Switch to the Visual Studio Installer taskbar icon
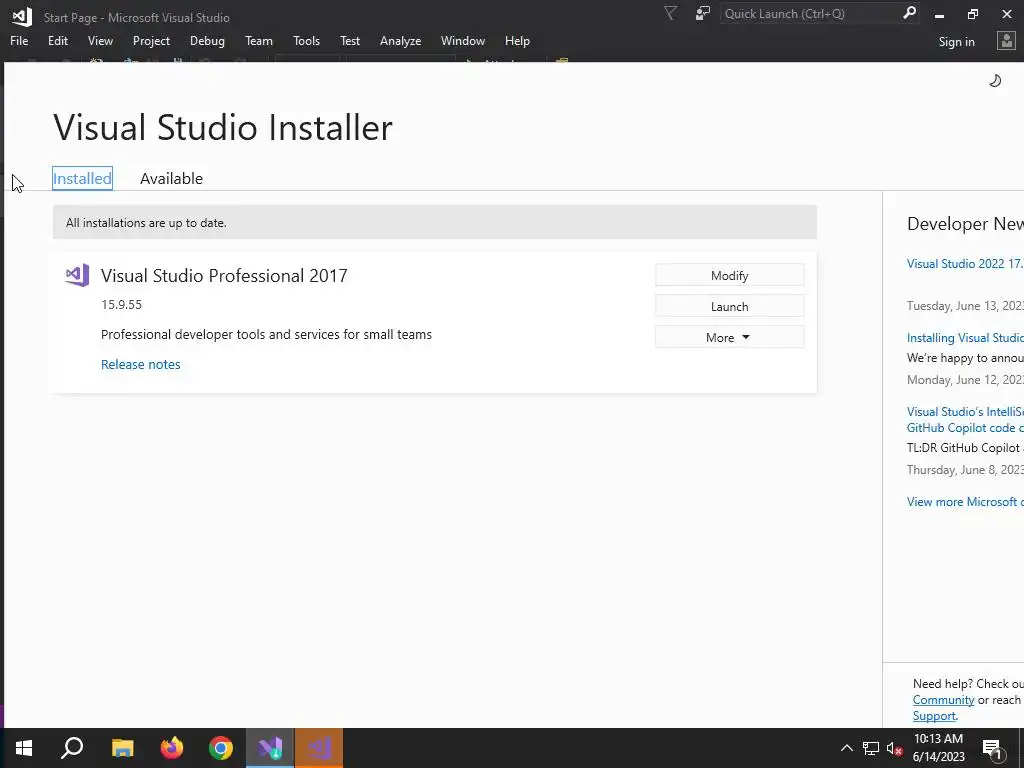1024x768 pixels. [x=270, y=748]
